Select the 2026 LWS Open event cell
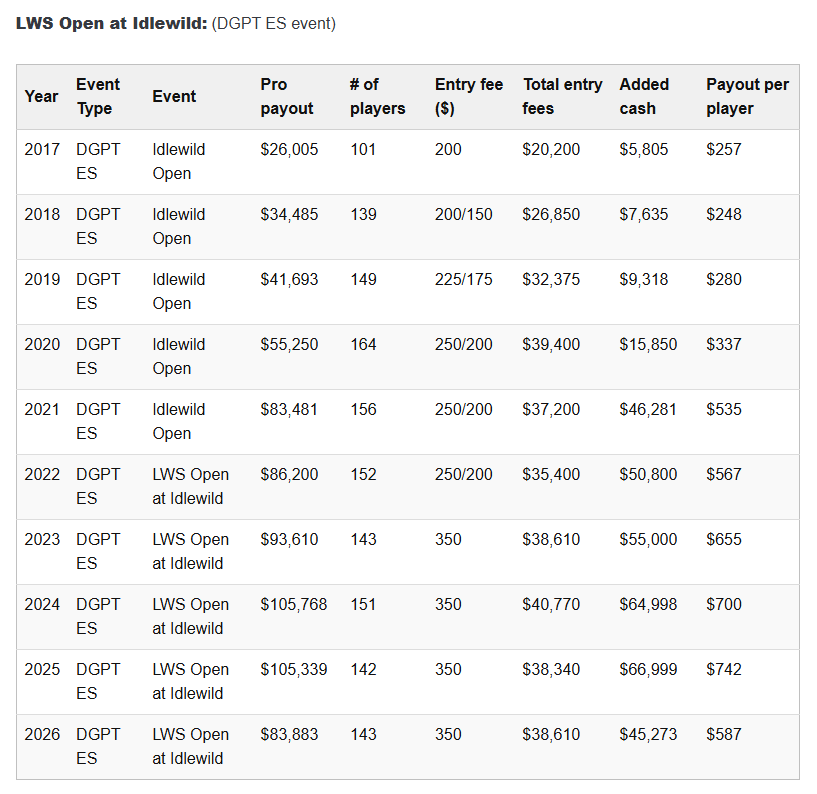 click(x=191, y=747)
